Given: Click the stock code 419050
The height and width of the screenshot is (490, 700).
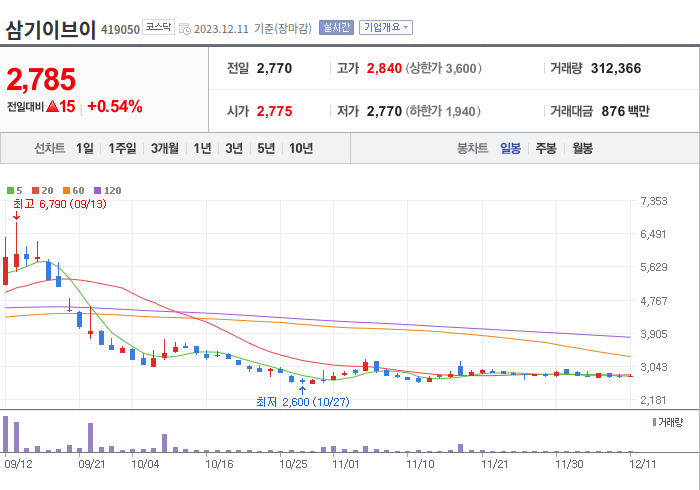Looking at the screenshot, I should pos(121,29).
